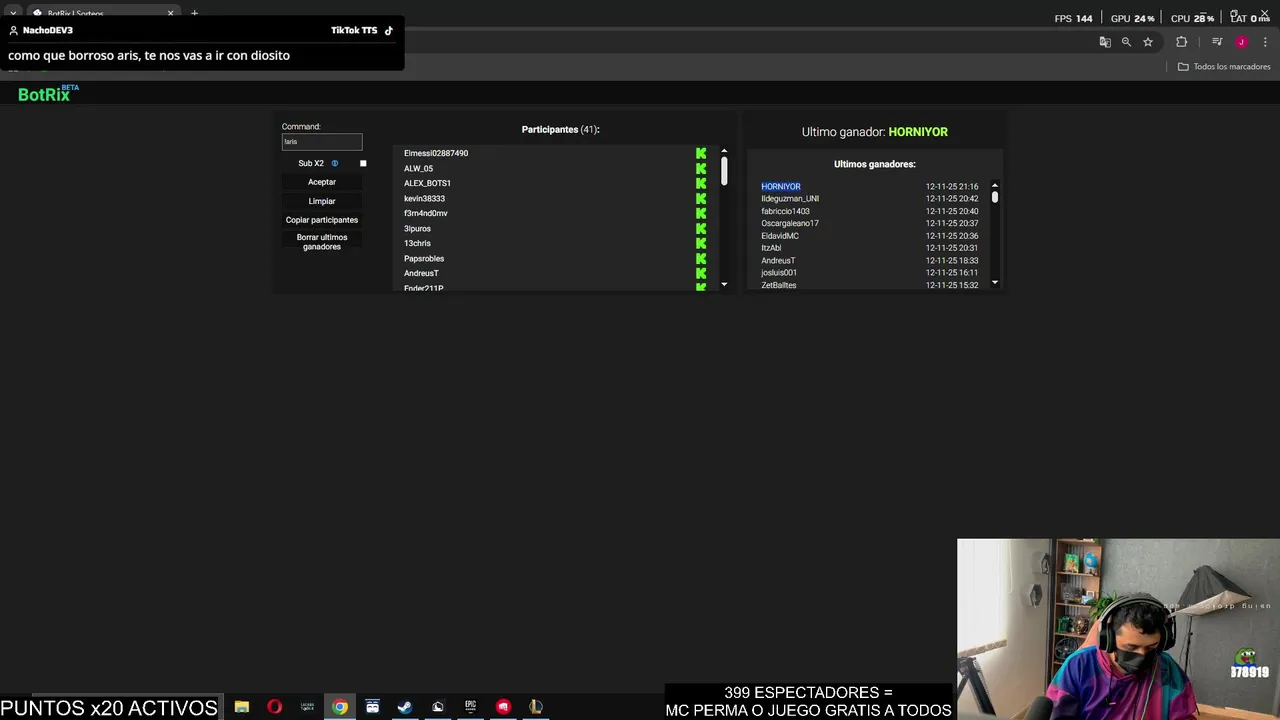Open Todos los marcadores folder
The image size is (1280, 720).
pos(1224,67)
